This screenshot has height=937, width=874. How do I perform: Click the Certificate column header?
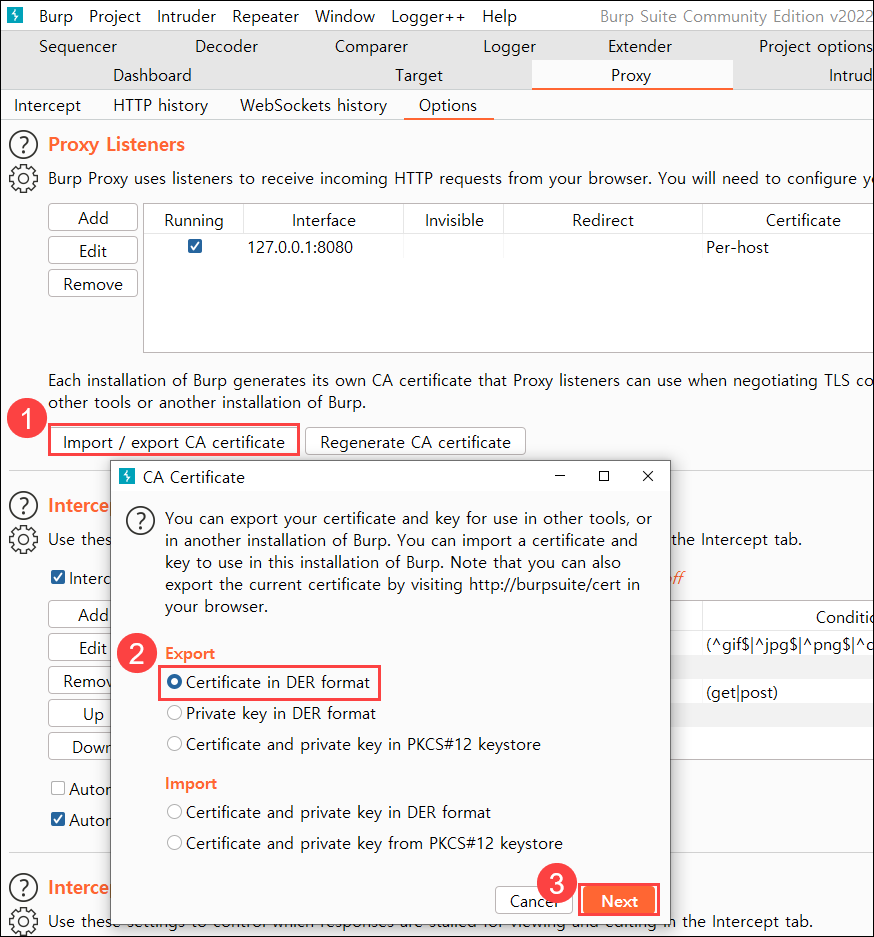789,219
